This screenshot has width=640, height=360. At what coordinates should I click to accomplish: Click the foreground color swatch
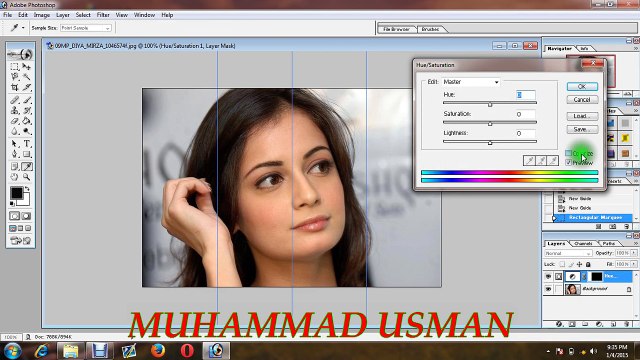pyautogui.click(x=16, y=193)
